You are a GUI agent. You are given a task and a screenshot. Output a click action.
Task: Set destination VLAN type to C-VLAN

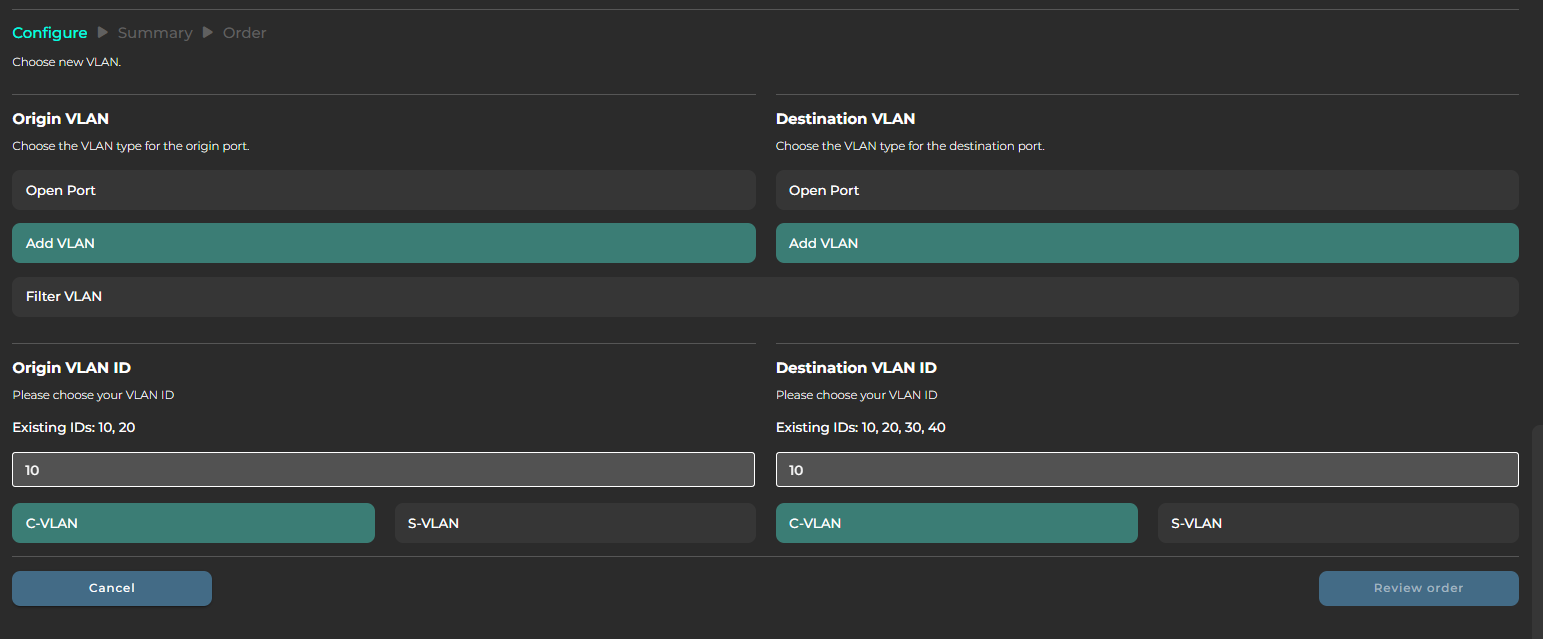[x=956, y=523]
